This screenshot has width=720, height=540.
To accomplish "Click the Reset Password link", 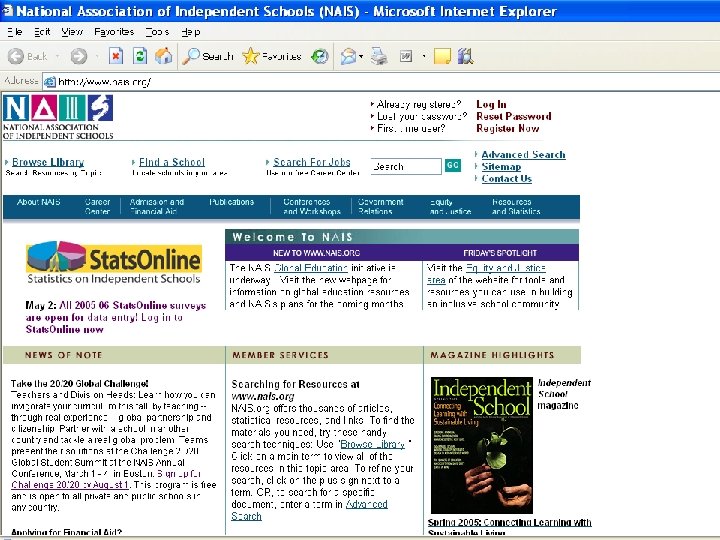I will (x=514, y=116).
